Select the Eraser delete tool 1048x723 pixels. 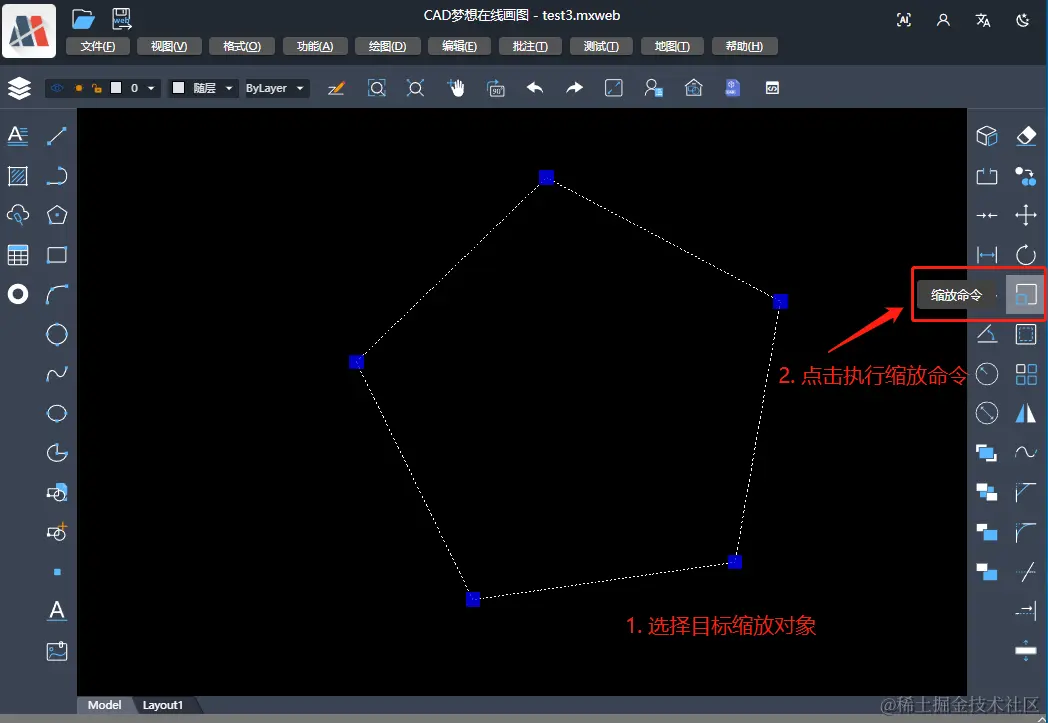[1025, 136]
